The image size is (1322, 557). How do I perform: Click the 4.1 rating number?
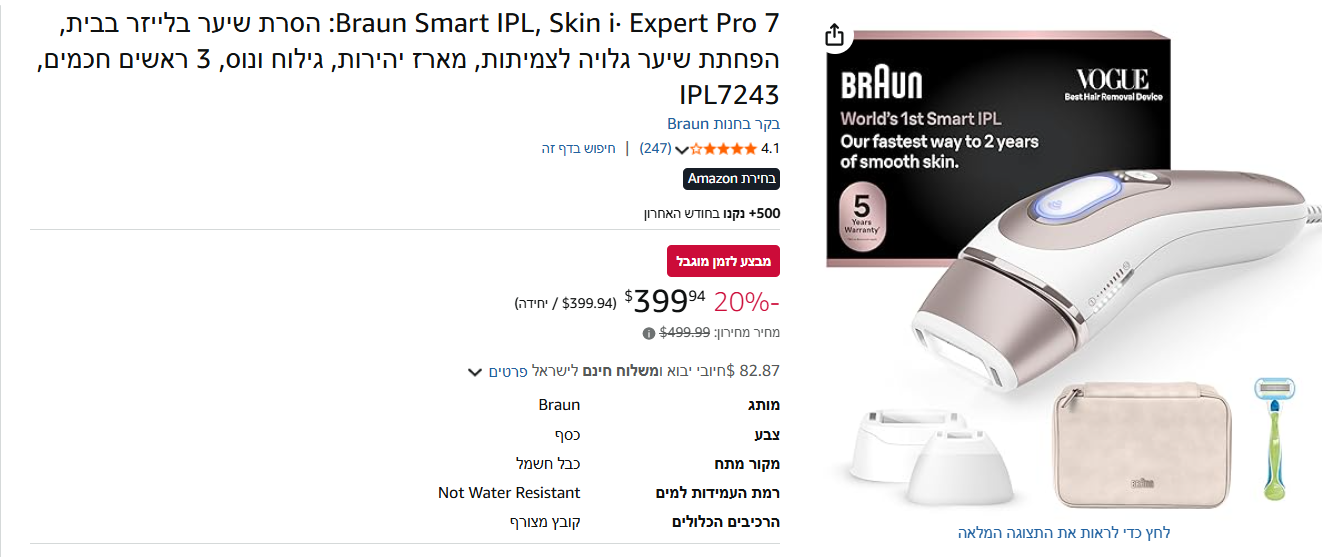[x=770, y=149]
